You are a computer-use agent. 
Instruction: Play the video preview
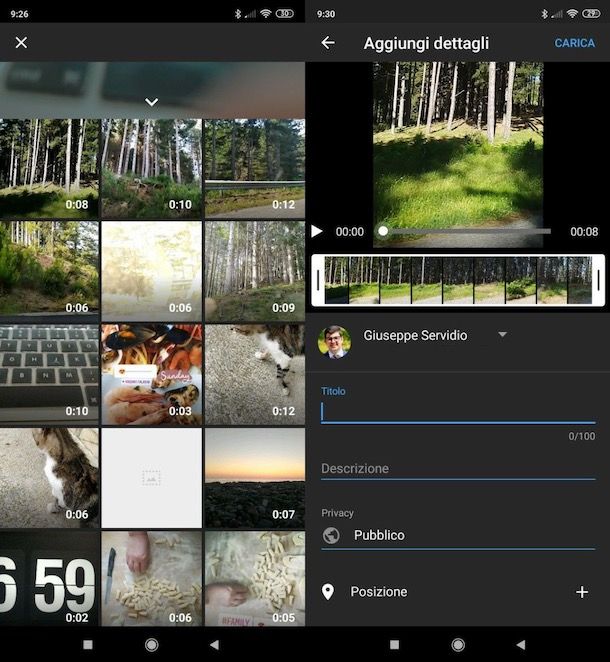(x=317, y=231)
